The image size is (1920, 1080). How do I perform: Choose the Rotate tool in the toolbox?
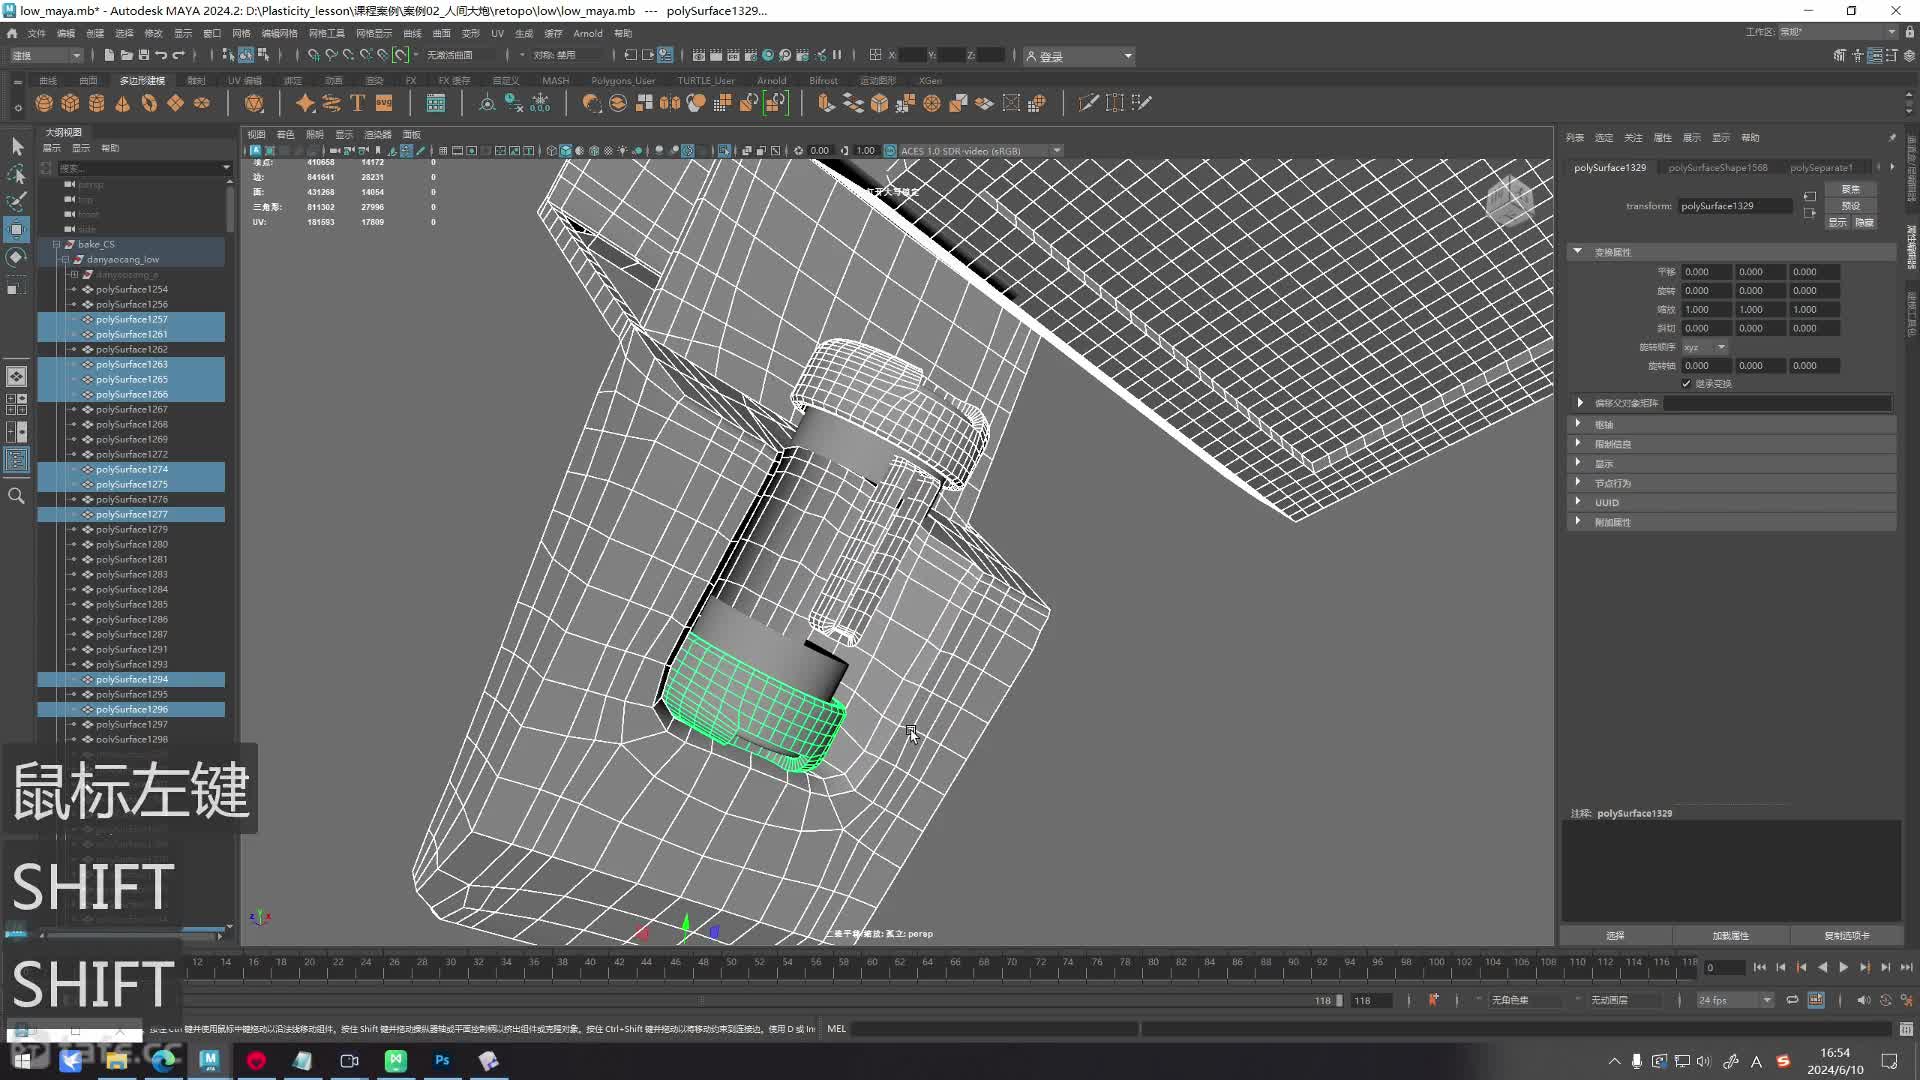coord(17,257)
